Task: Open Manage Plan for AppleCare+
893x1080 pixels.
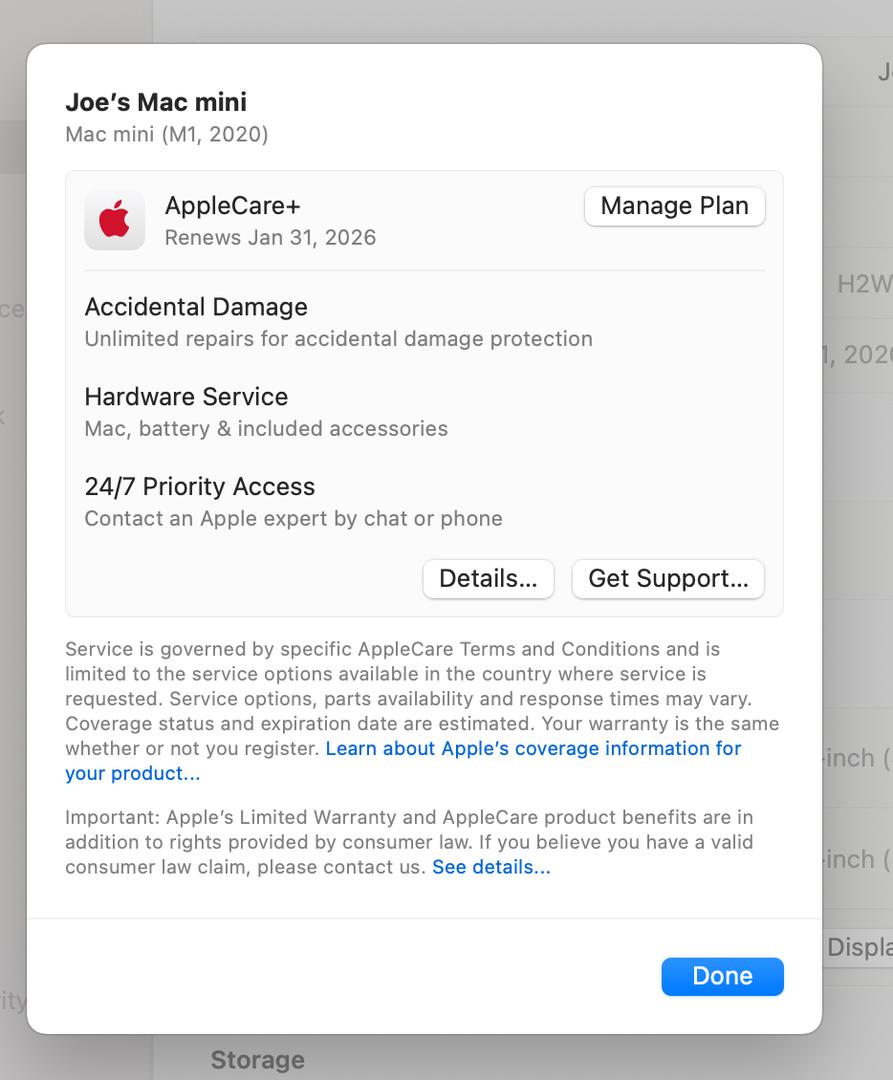Action: (x=674, y=206)
